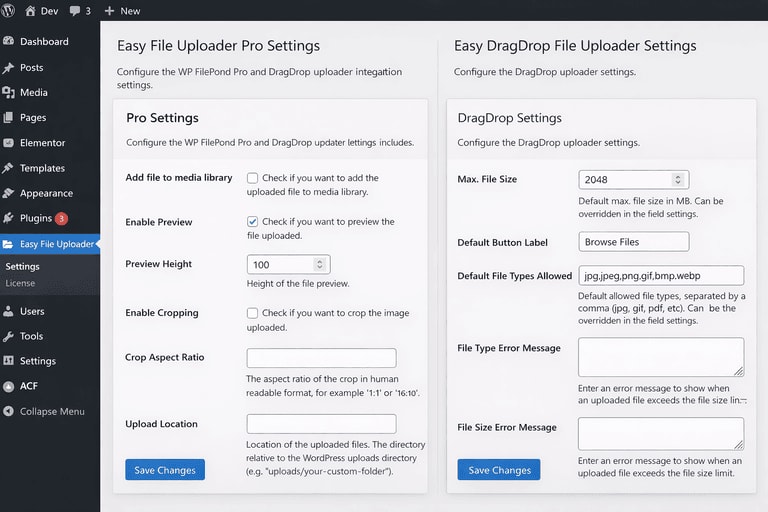Image resolution: width=768 pixels, height=512 pixels.
Task: Check Add file to media library box
Action: 252,178
